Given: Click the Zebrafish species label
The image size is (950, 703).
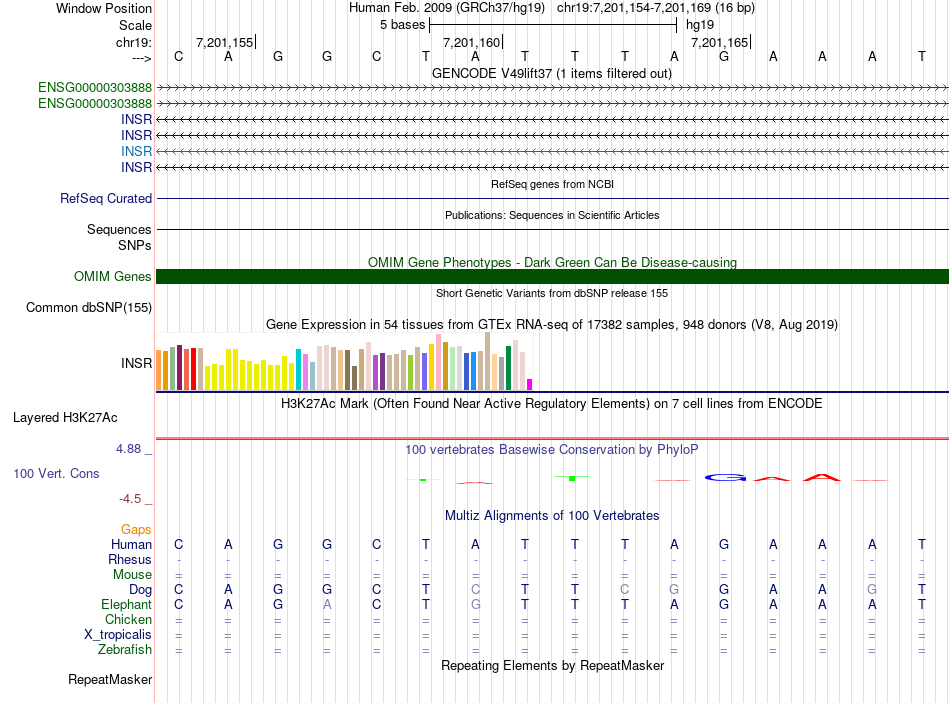Looking at the screenshot, I should click(126, 650).
